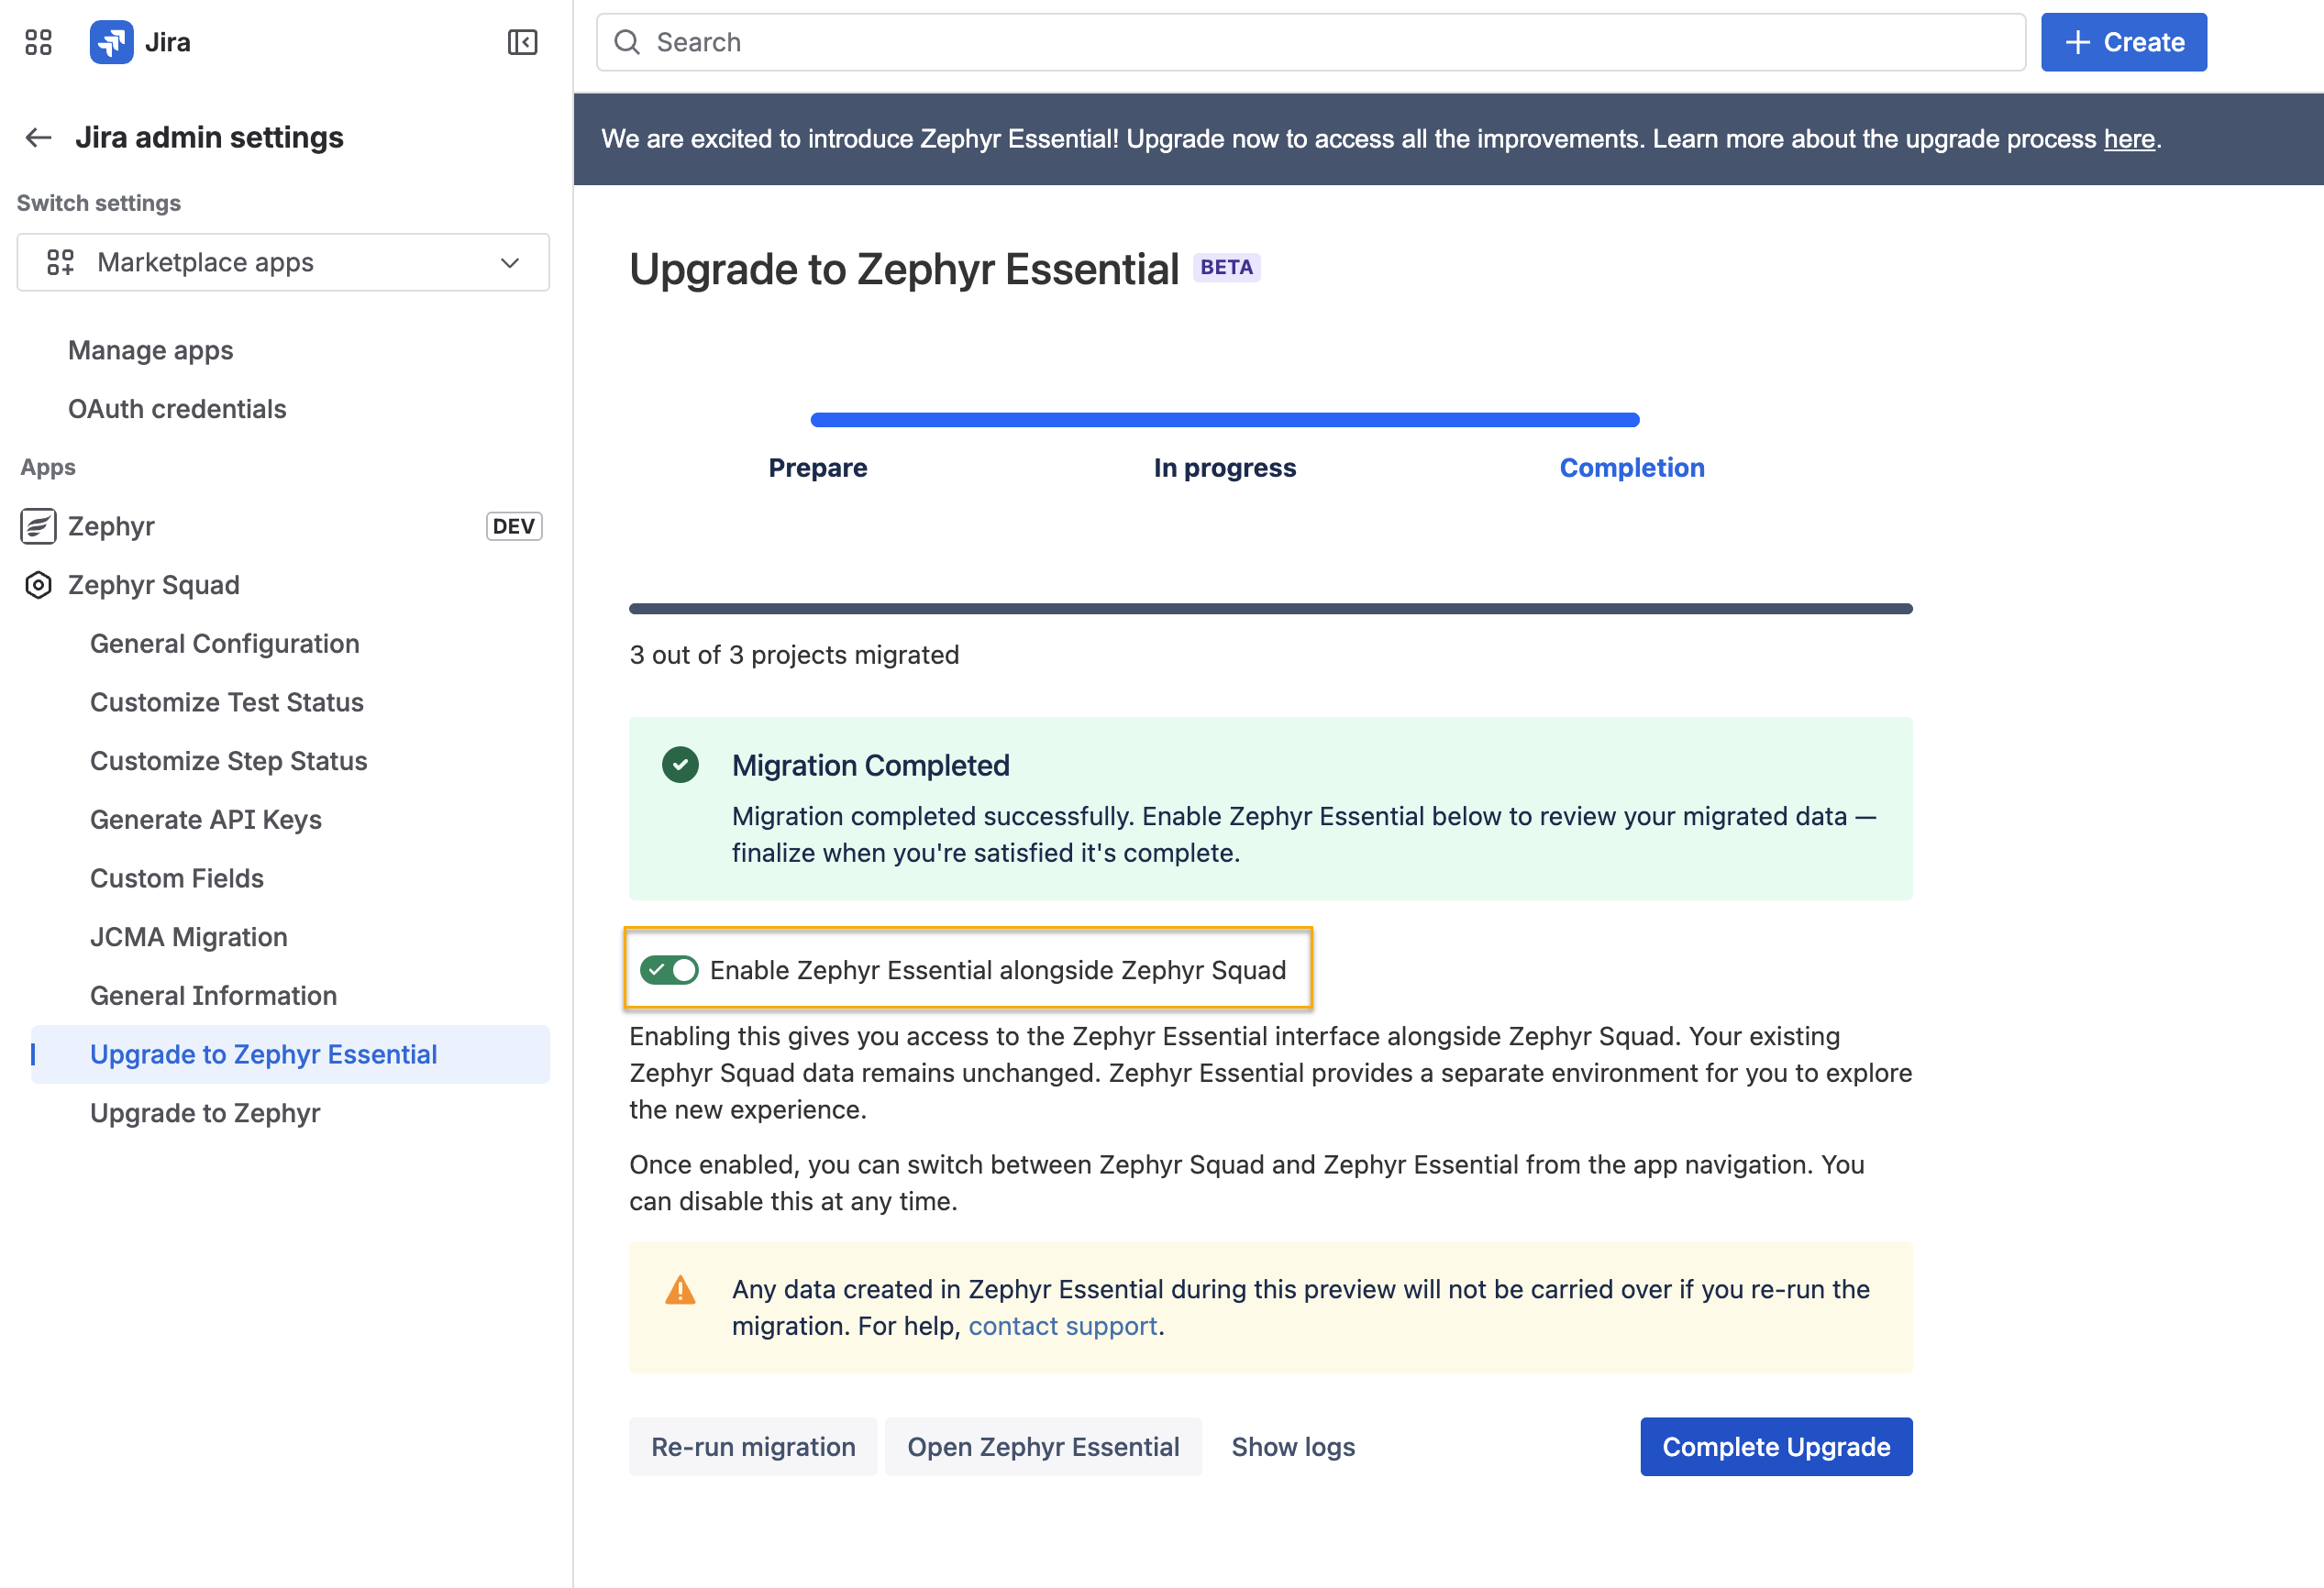This screenshot has width=2324, height=1588.
Task: Collapse the sidebar with the panel icon
Action: (x=522, y=42)
